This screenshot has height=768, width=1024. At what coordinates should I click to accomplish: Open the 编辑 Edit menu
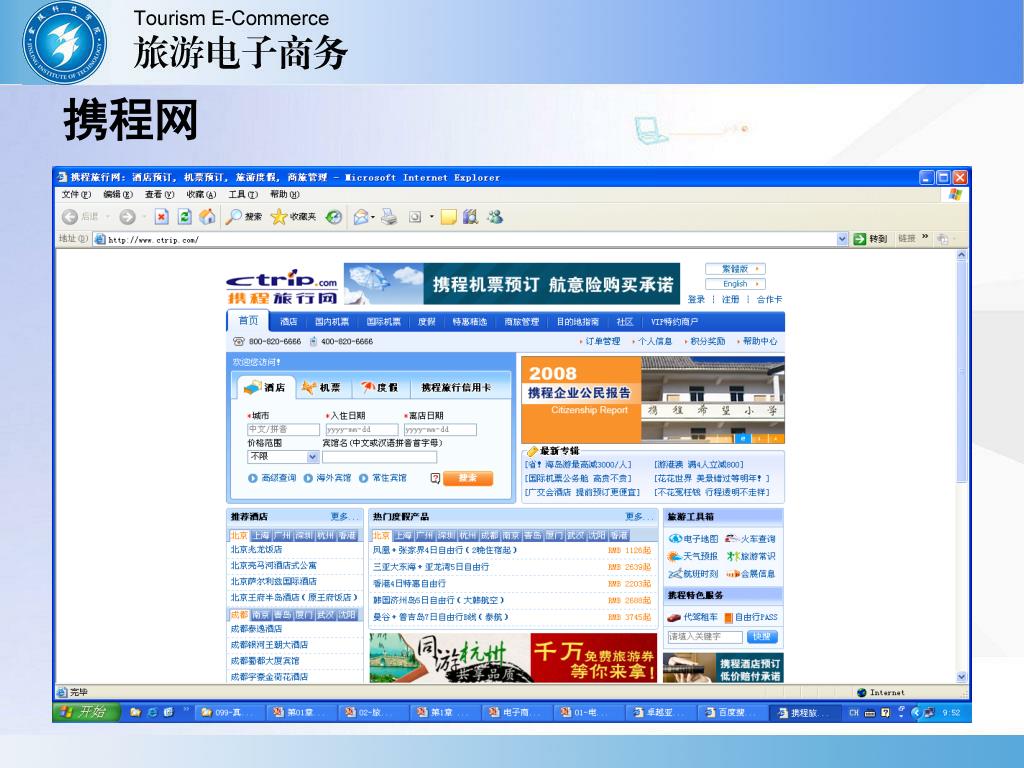tap(118, 195)
